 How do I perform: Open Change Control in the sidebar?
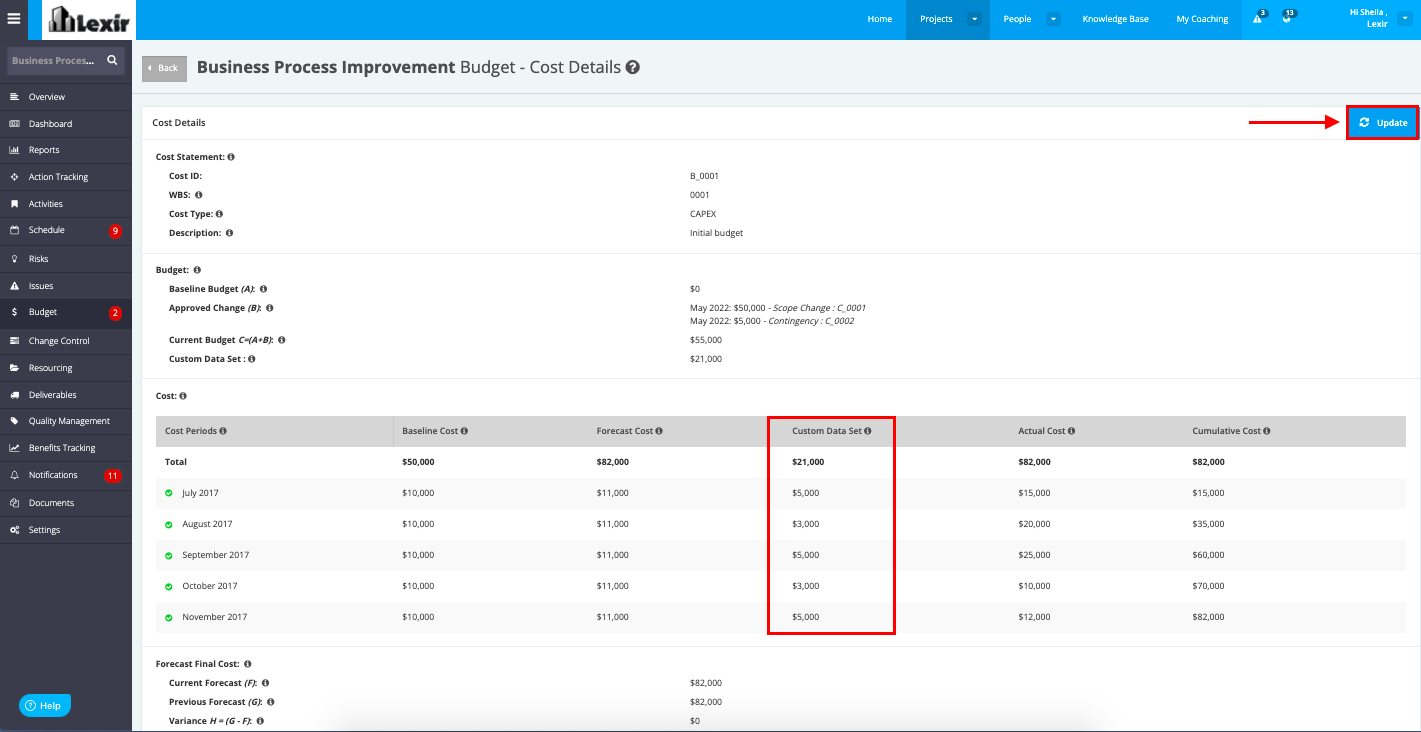coord(66,341)
